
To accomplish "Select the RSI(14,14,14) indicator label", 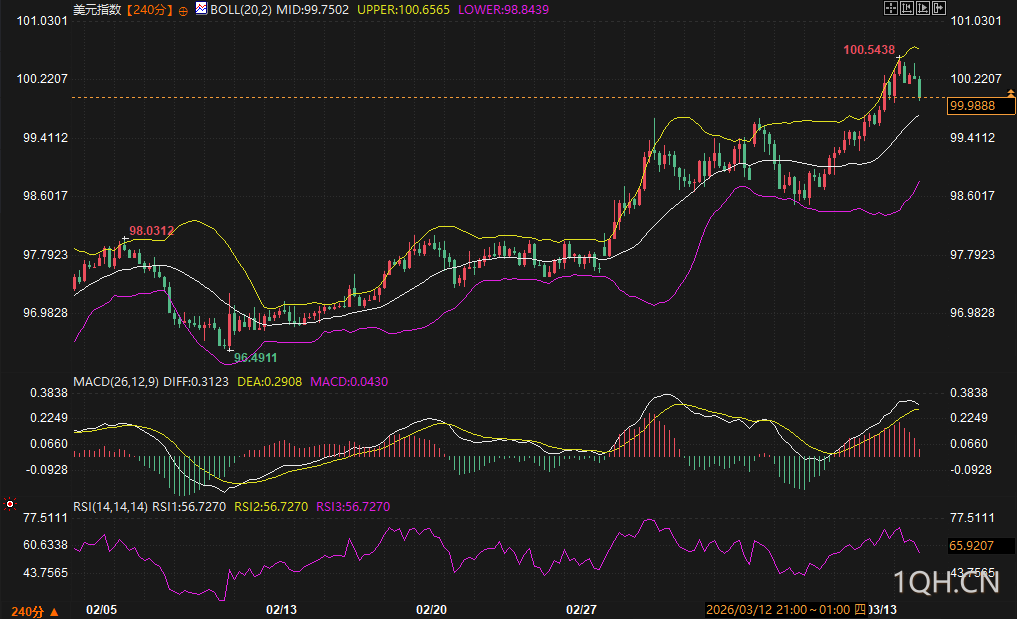I will [x=110, y=507].
